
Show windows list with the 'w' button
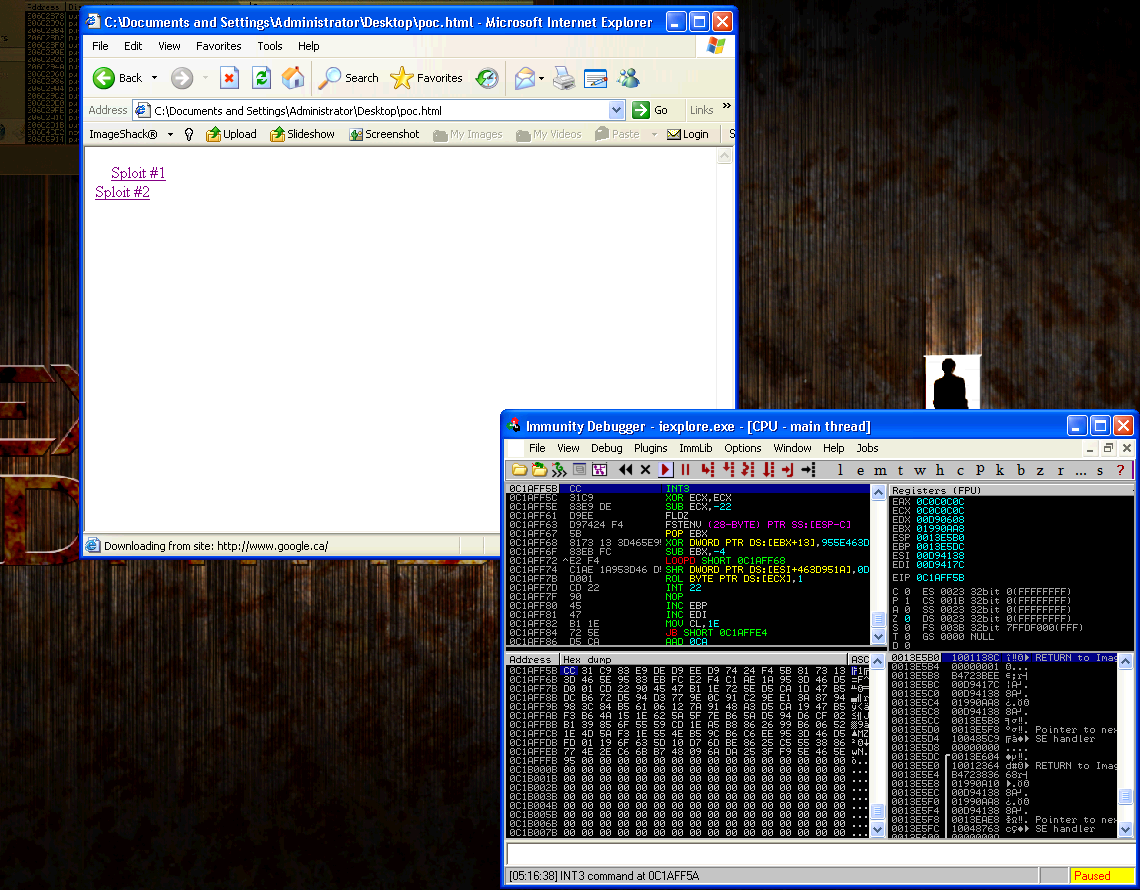pyautogui.click(x=920, y=470)
